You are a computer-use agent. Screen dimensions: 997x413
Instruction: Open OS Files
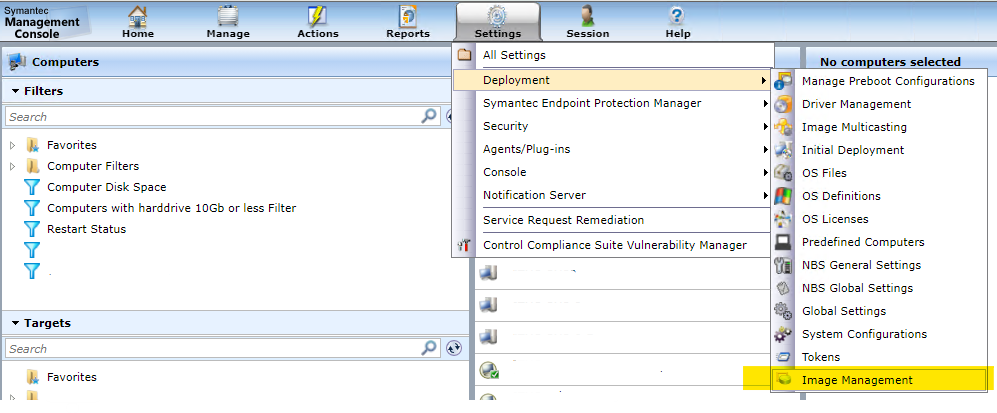[824, 173]
